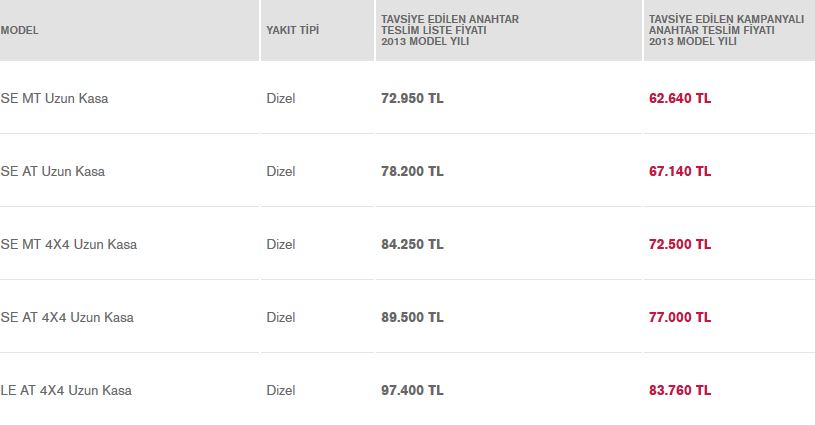Click the 78.200 TL list price
Screen dimensions: 815x425
[x=412, y=171]
